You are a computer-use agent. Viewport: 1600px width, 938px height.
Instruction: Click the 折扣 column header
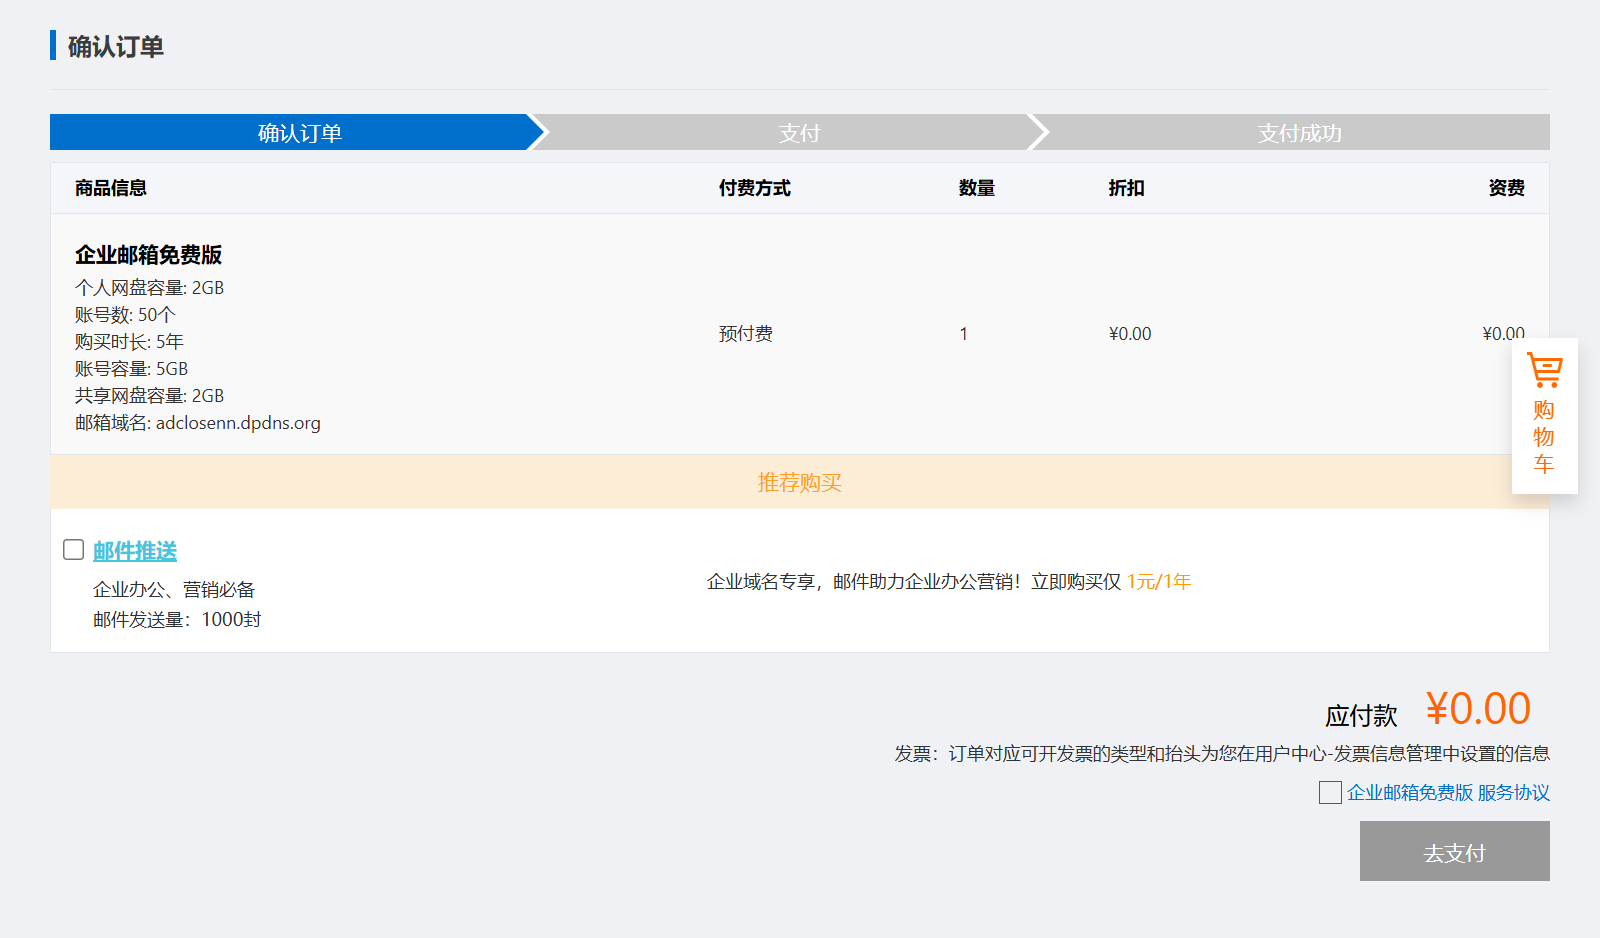click(1126, 188)
